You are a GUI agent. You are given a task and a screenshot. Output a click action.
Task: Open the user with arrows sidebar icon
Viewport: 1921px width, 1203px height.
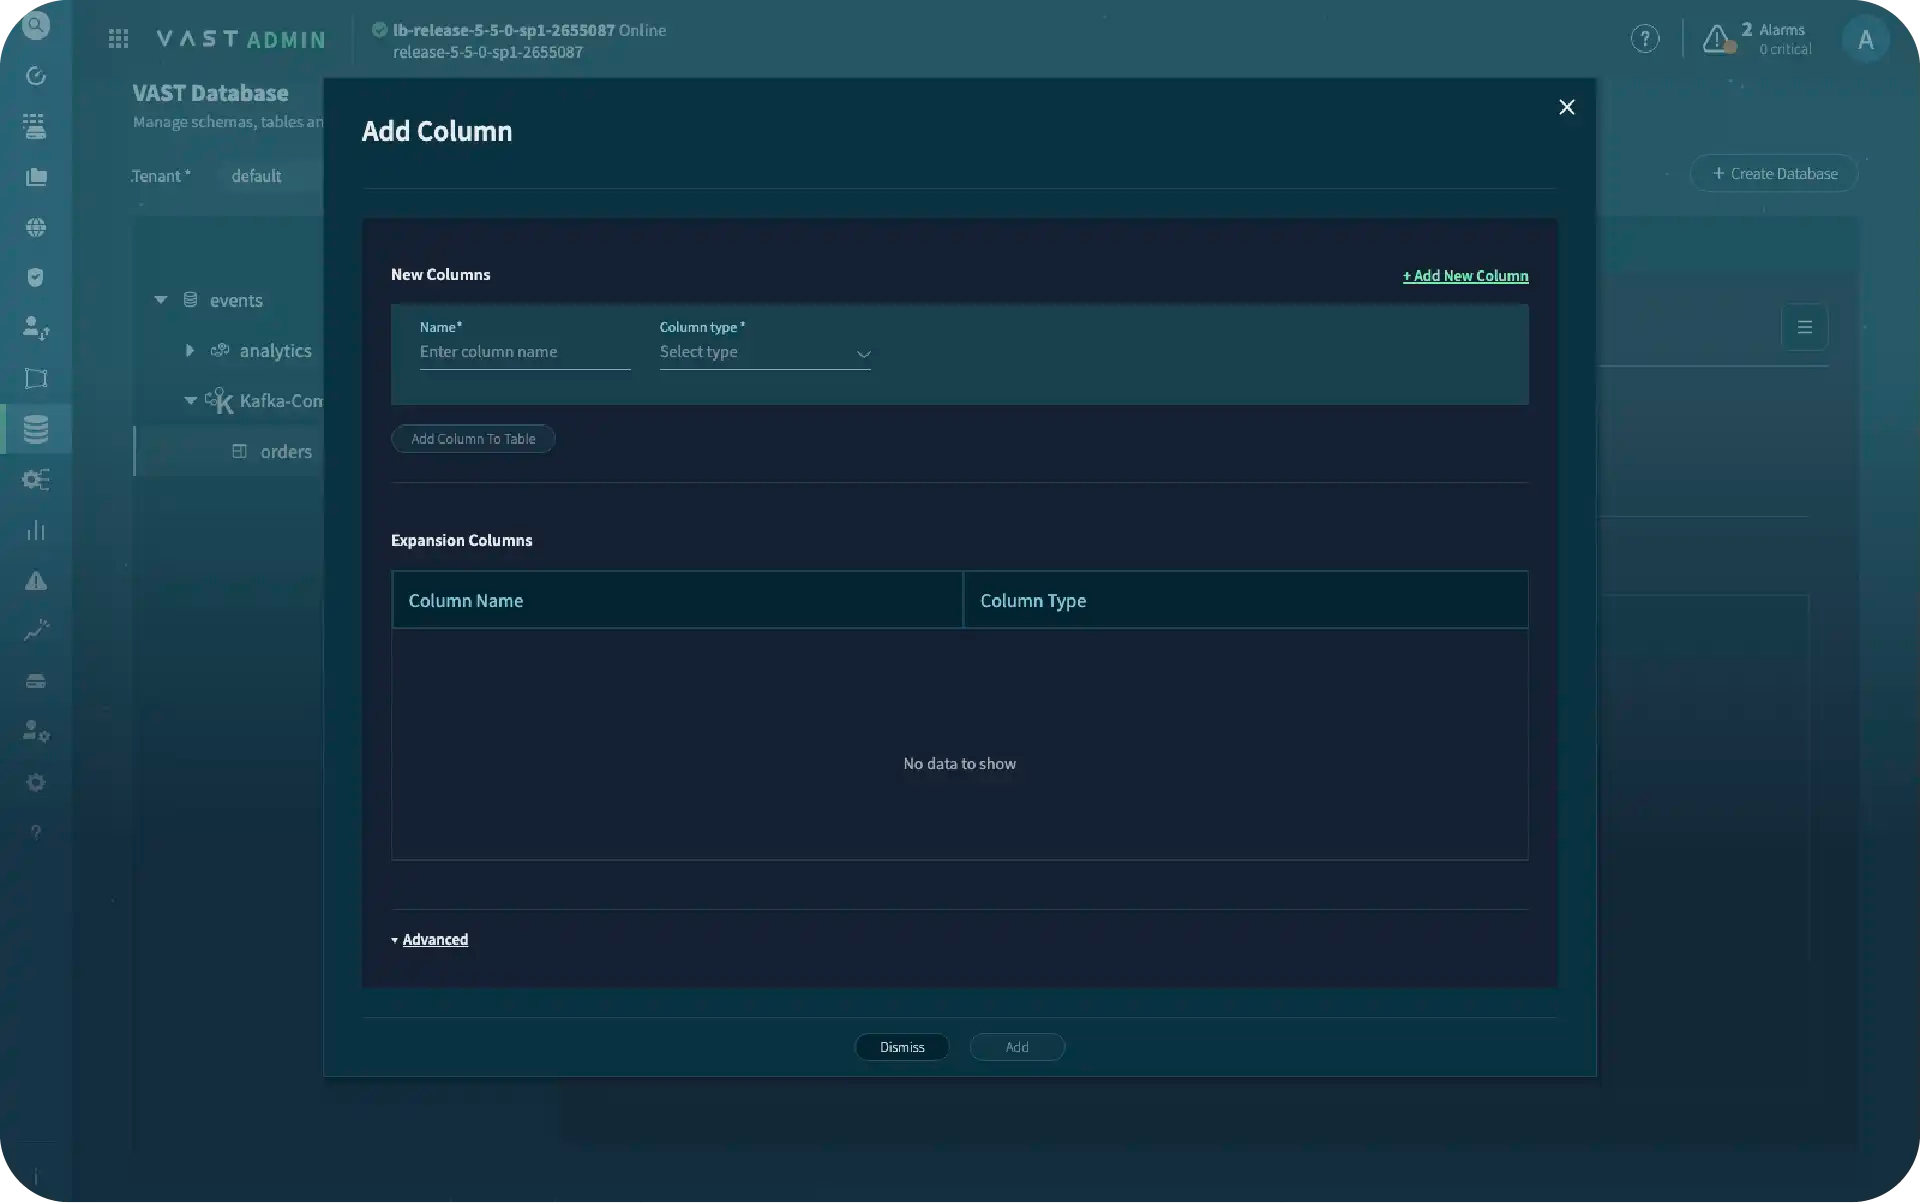point(36,328)
